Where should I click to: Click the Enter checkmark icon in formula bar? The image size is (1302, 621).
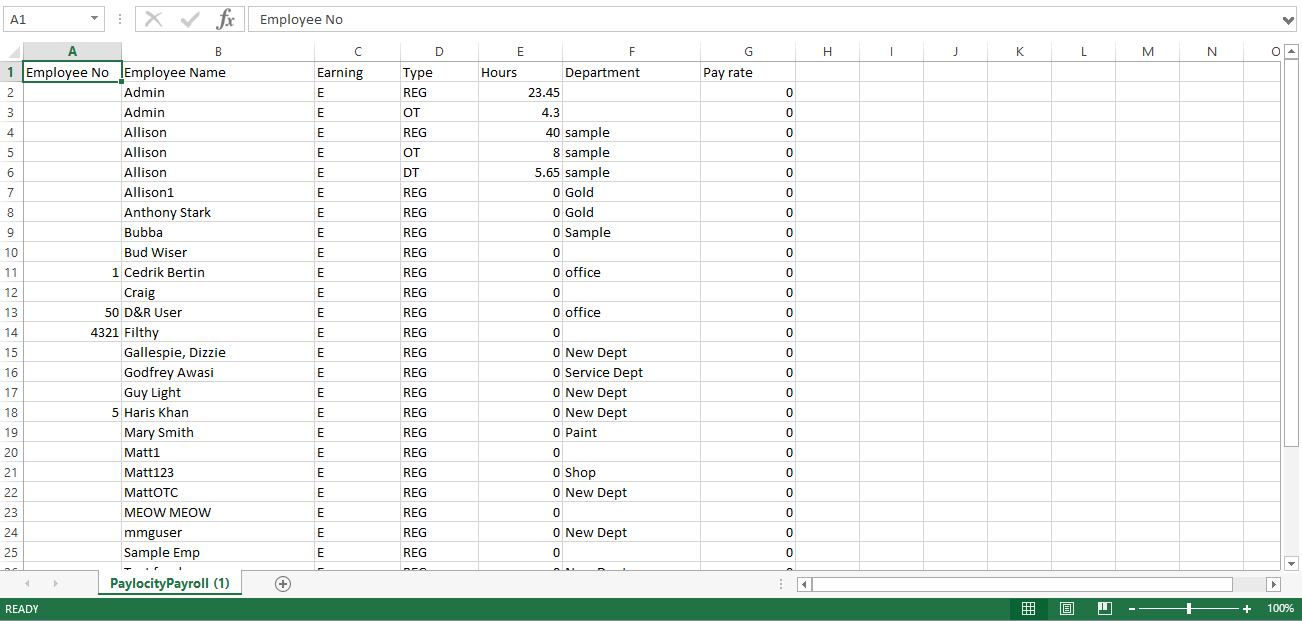click(190, 19)
